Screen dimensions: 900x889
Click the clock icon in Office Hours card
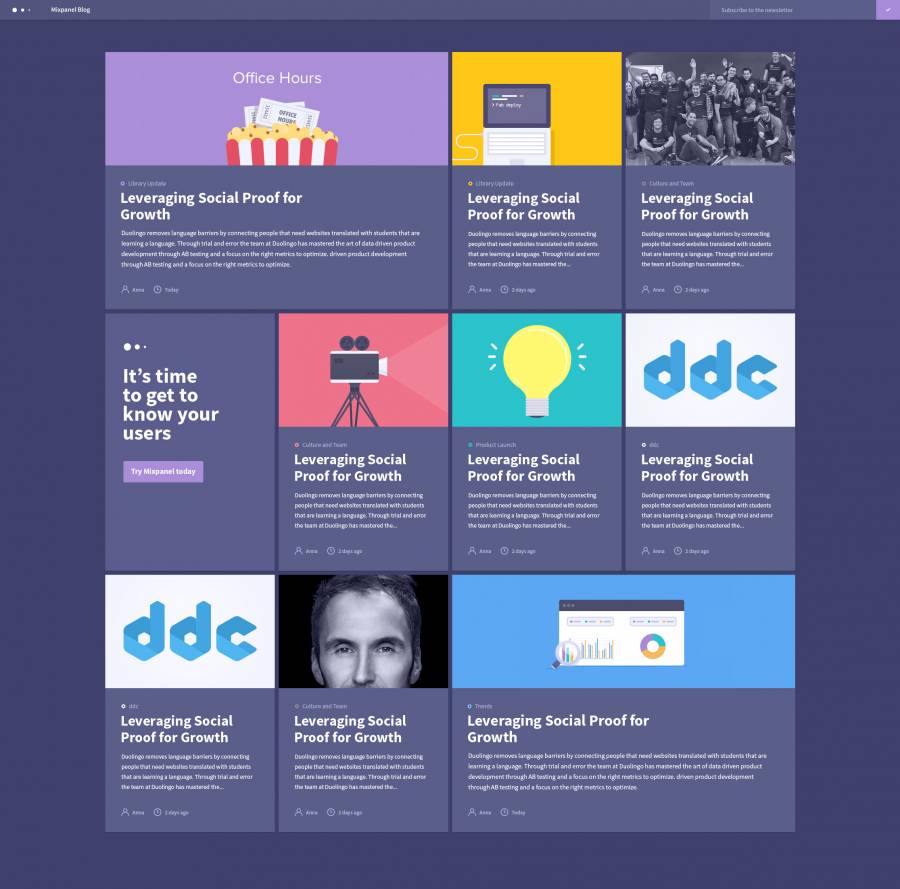[158, 290]
